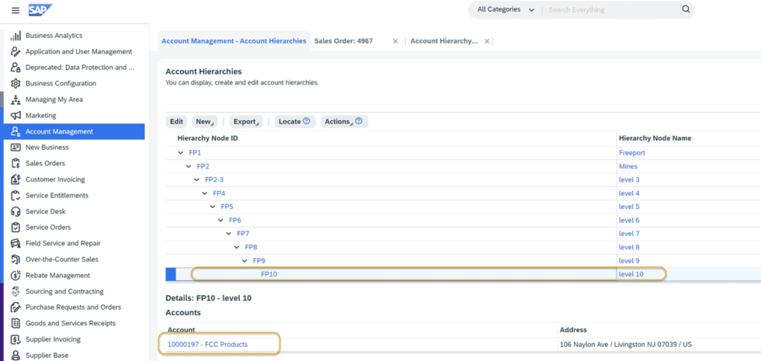
Task: Open the hamburger navigation menu
Action: (16, 10)
